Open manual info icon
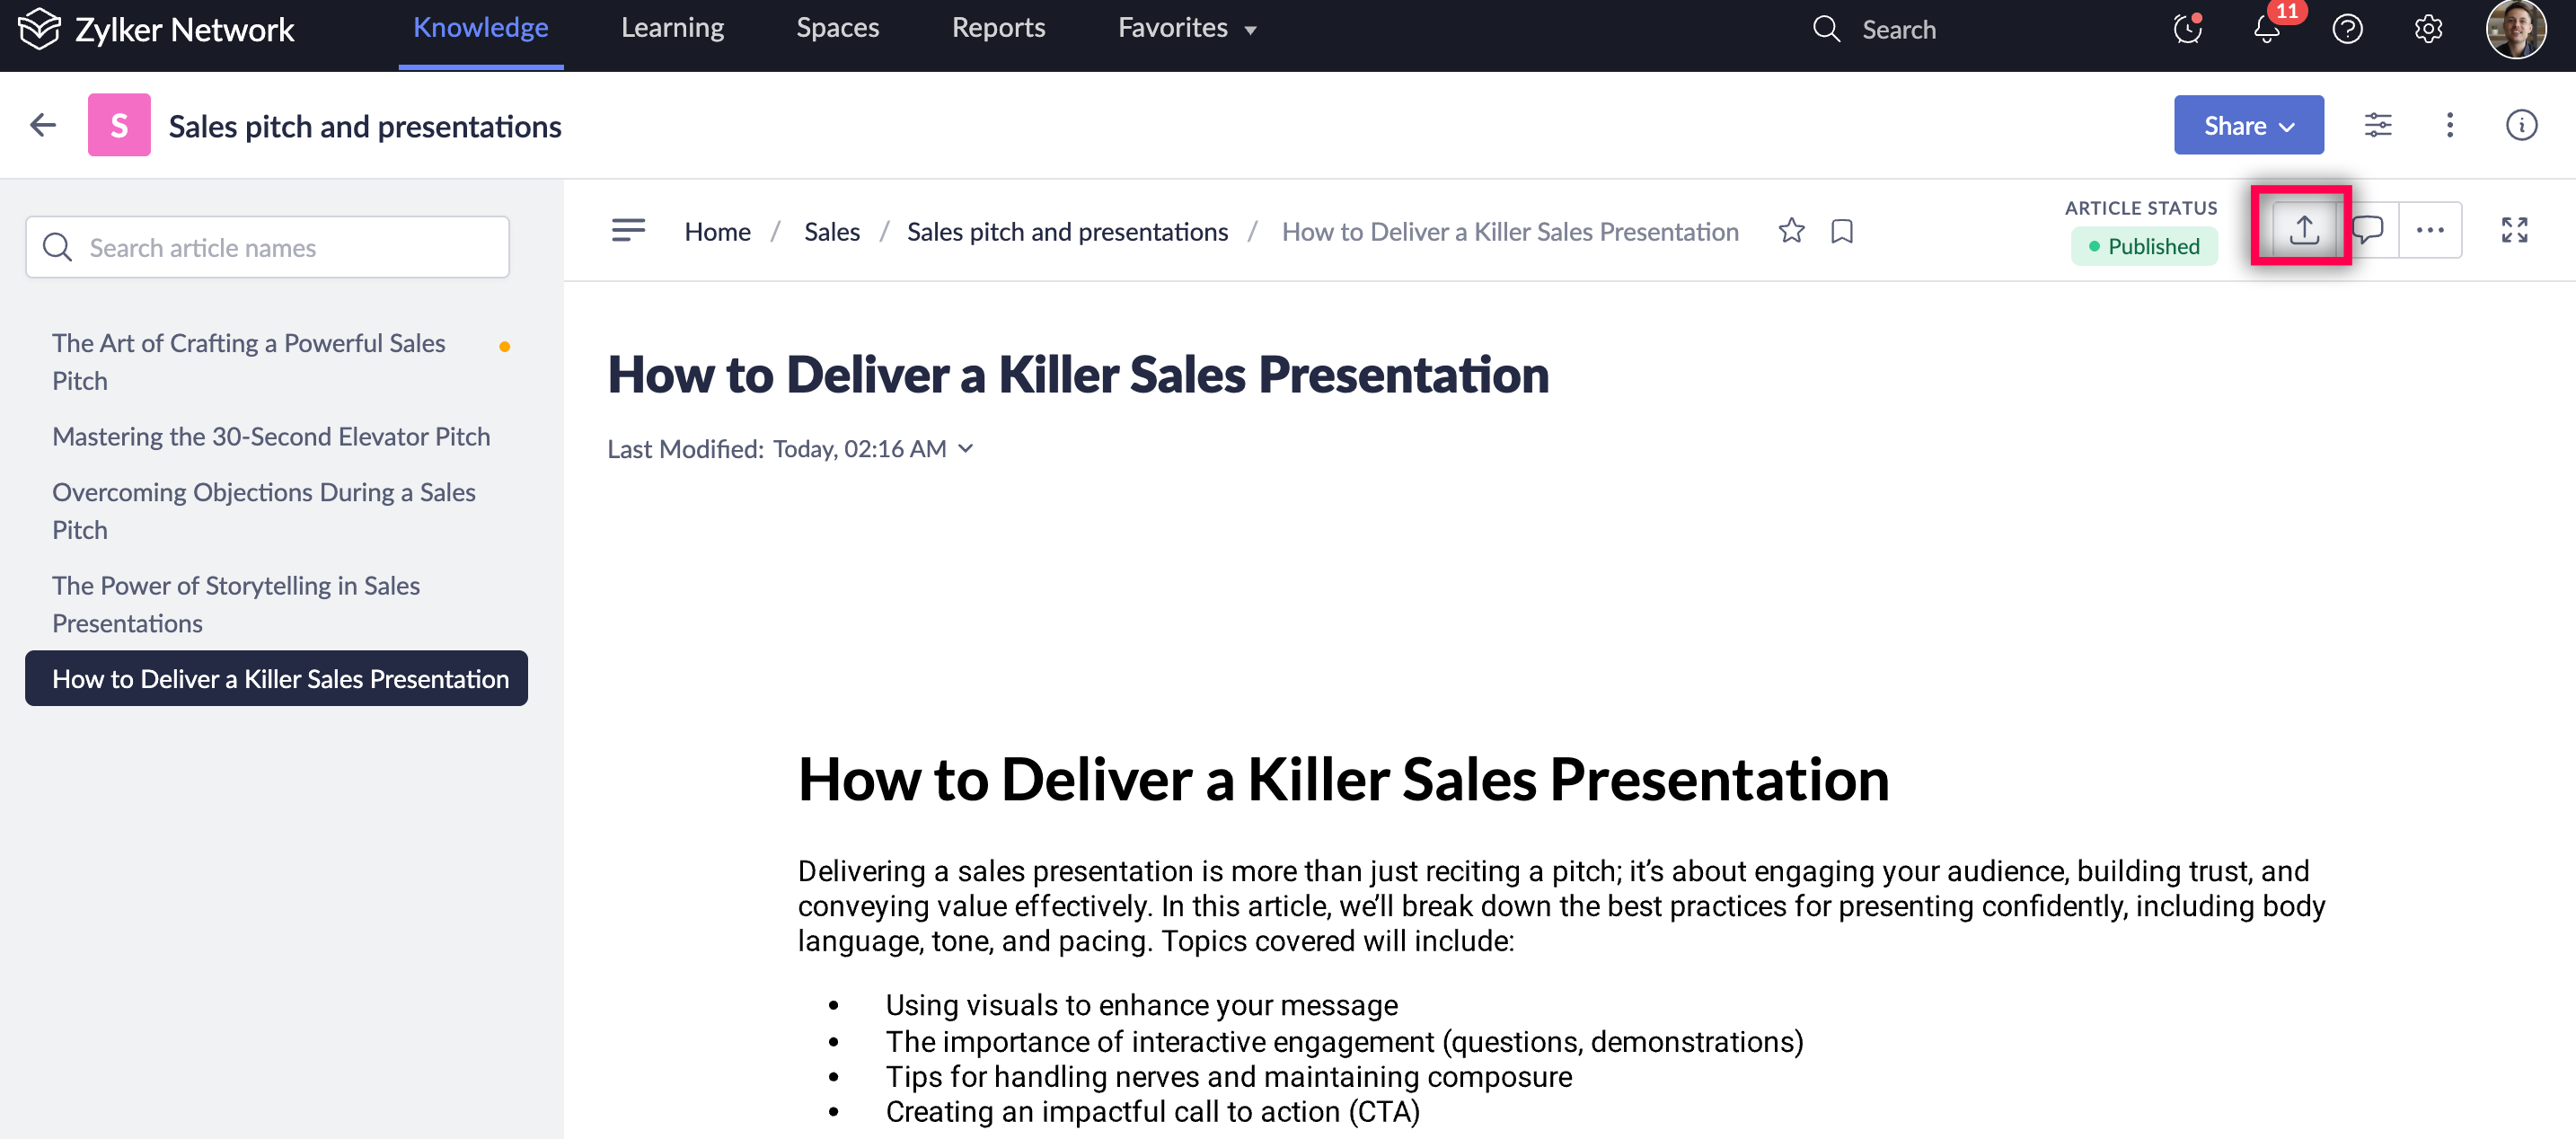This screenshot has width=2576, height=1139. pos(2521,125)
